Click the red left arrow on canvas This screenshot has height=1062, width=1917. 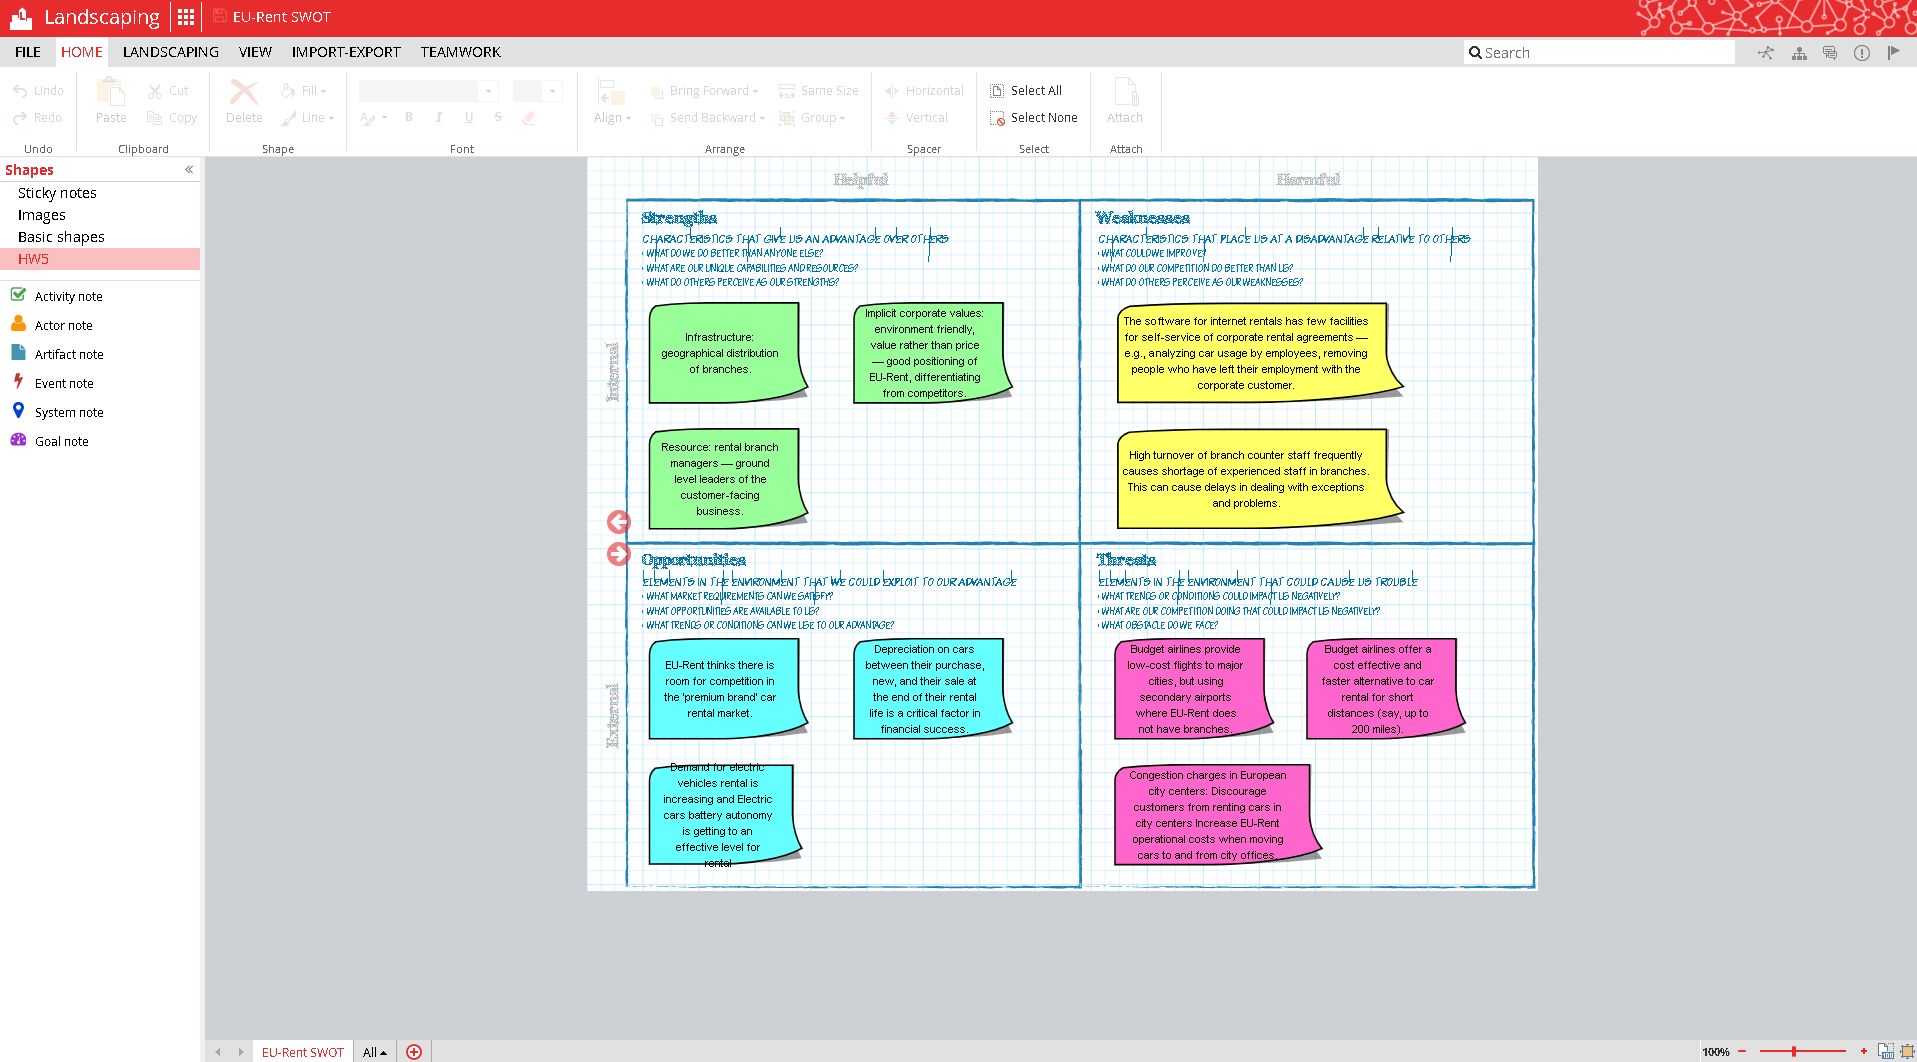[619, 522]
